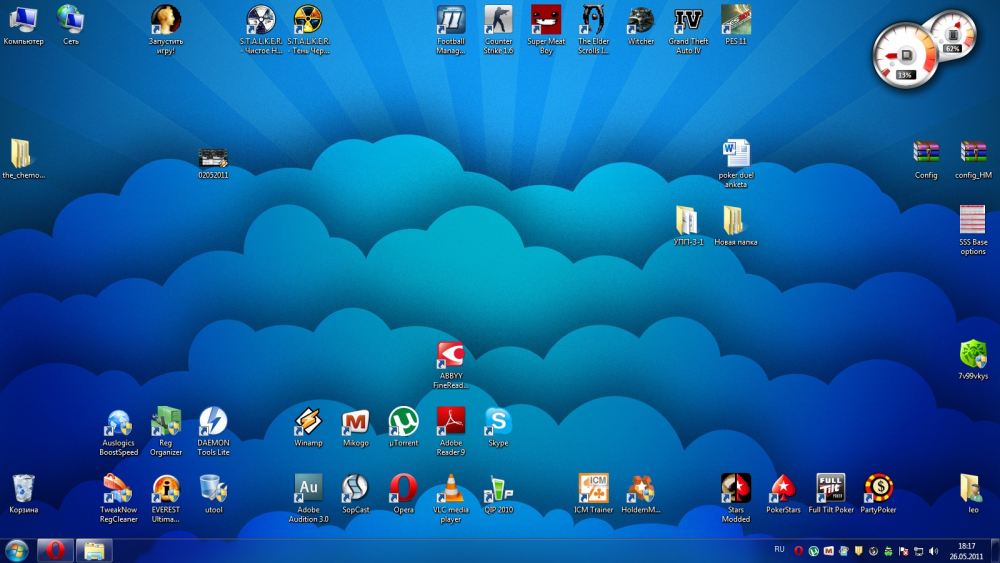Image resolution: width=1000 pixels, height=563 pixels.
Task: Click the network tray icon
Action: [919, 551]
